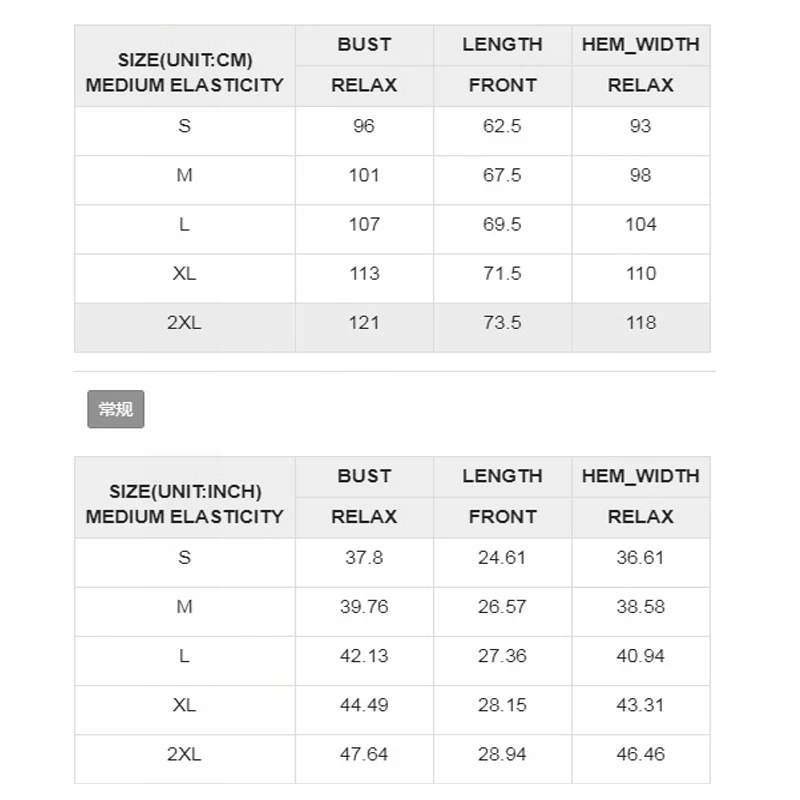Click bust value 96 for size S
Screen dimensions: 800x800
coord(364,126)
